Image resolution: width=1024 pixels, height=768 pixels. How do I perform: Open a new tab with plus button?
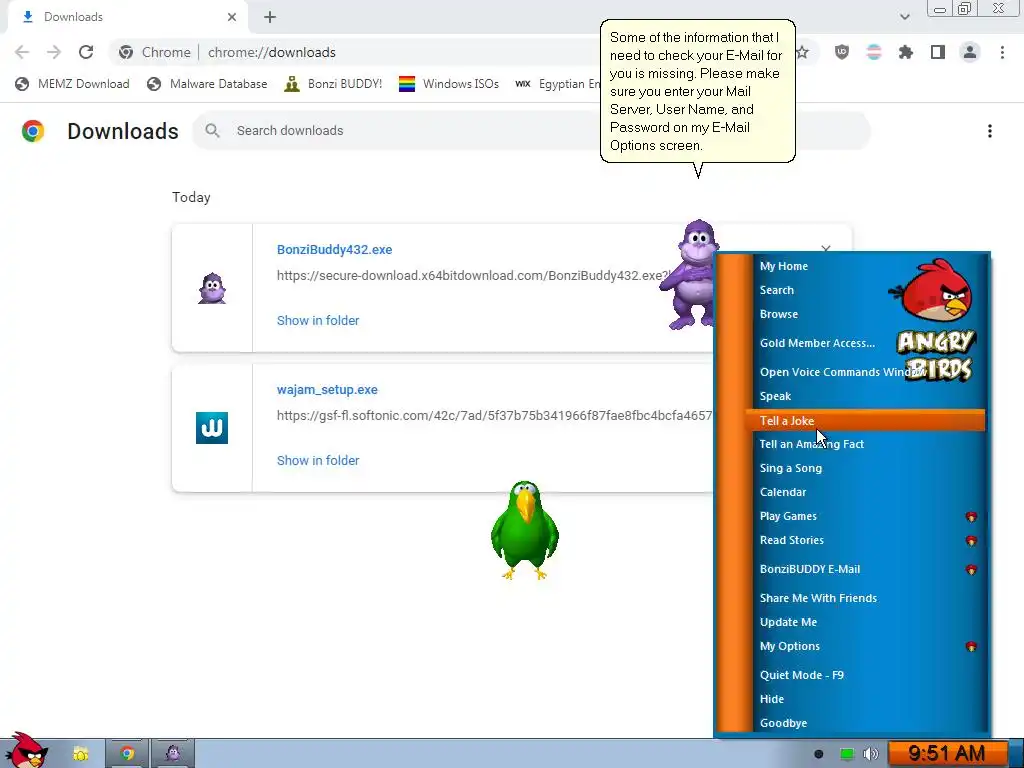[x=270, y=17]
